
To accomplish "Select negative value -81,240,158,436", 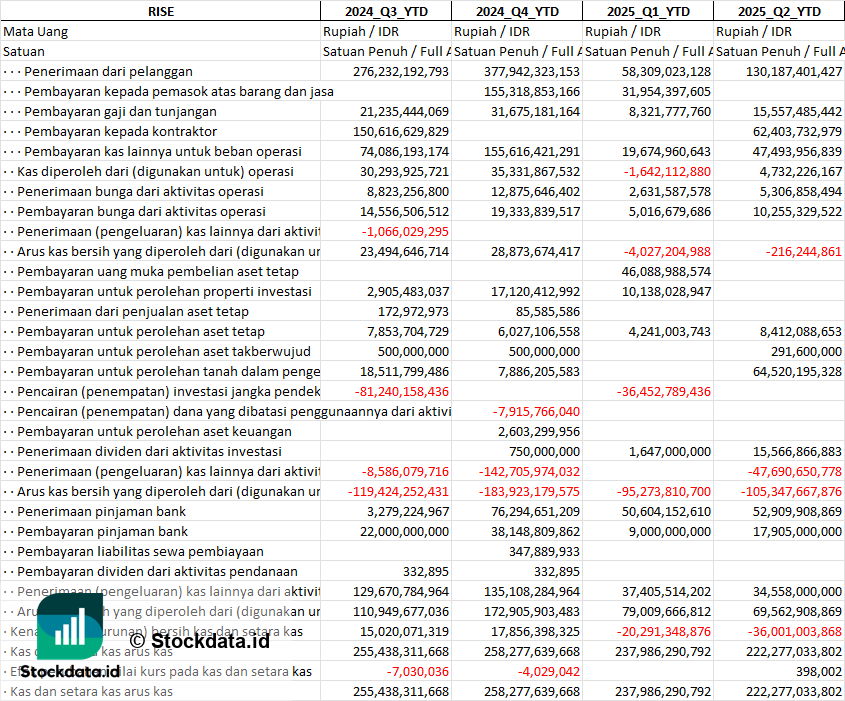I will tap(401, 391).
